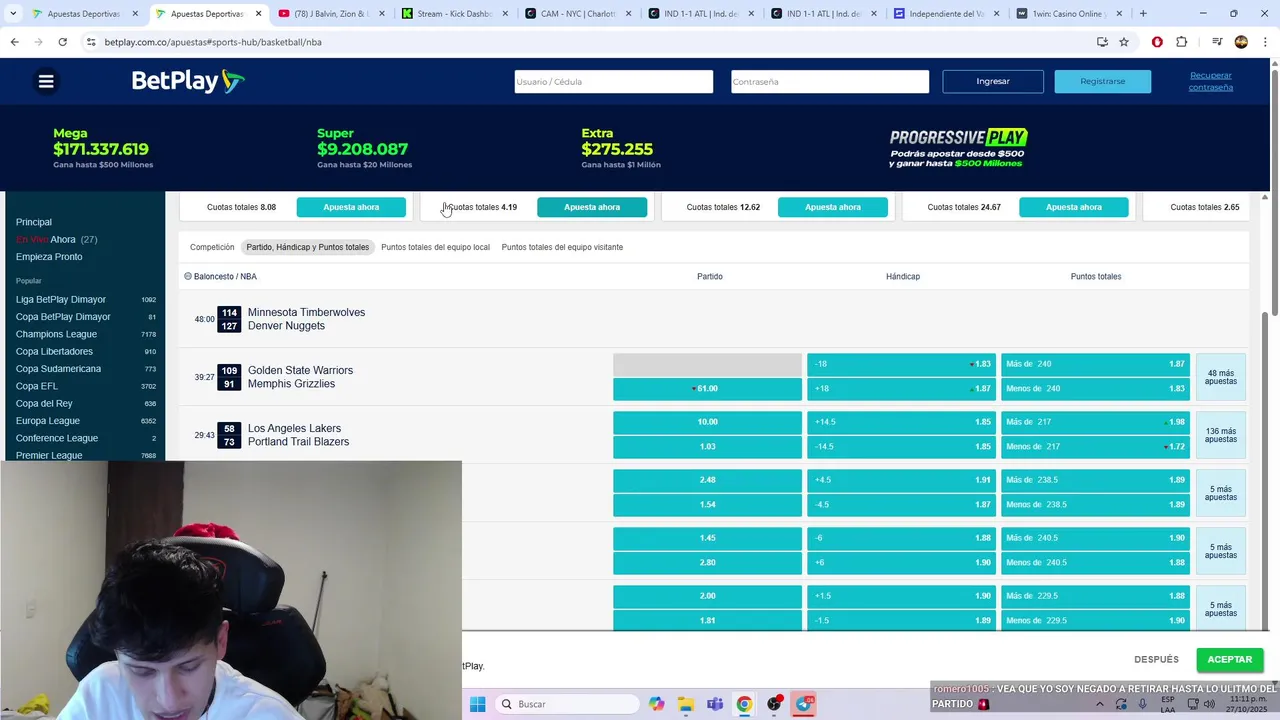This screenshot has width=1280, height=720.
Task: Click install app icon in address bar
Action: [1102, 42]
